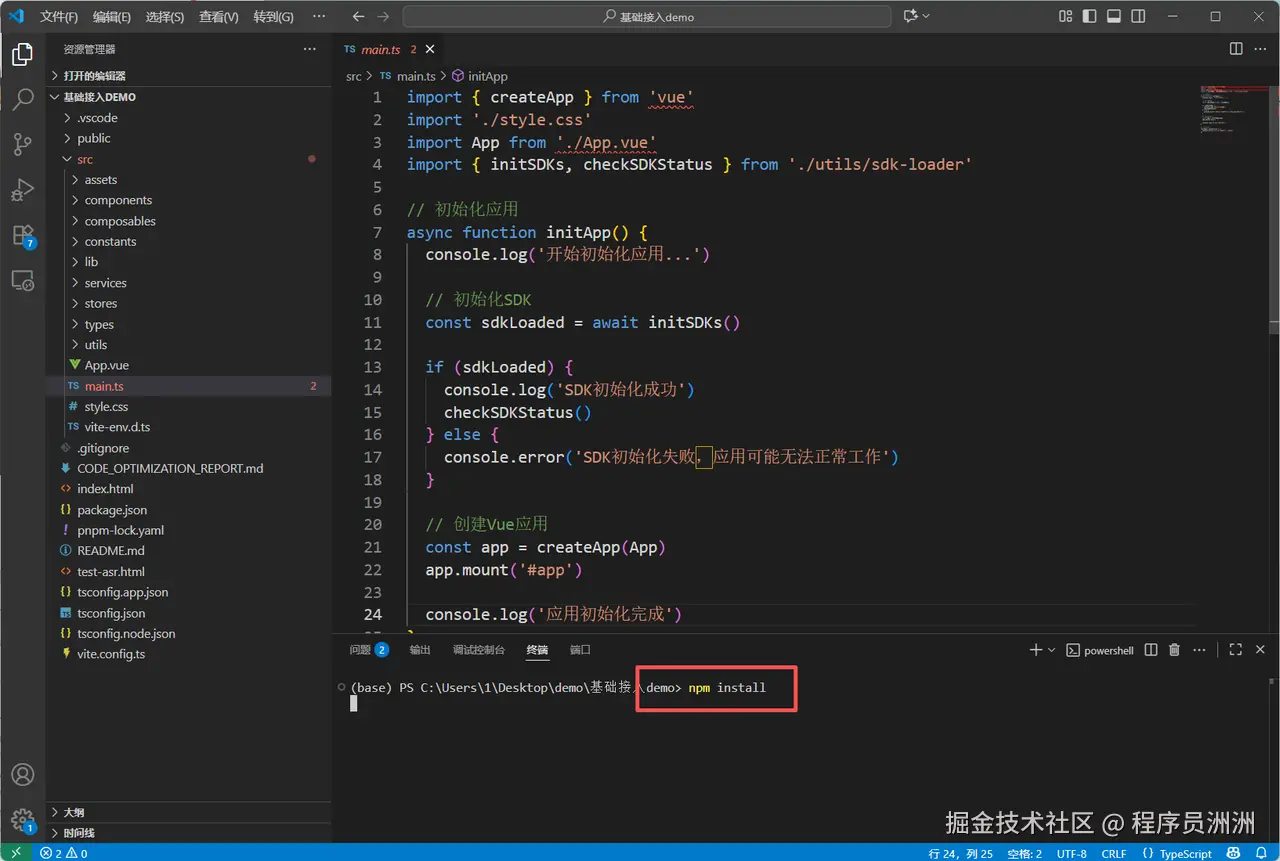This screenshot has height=861, width=1280.
Task: Open Copilot chat icon in title bar
Action: click(910, 17)
